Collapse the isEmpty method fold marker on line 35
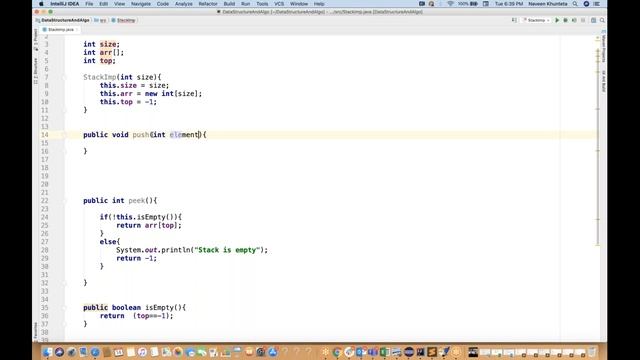The height and width of the screenshot is (360, 640). coord(64,307)
